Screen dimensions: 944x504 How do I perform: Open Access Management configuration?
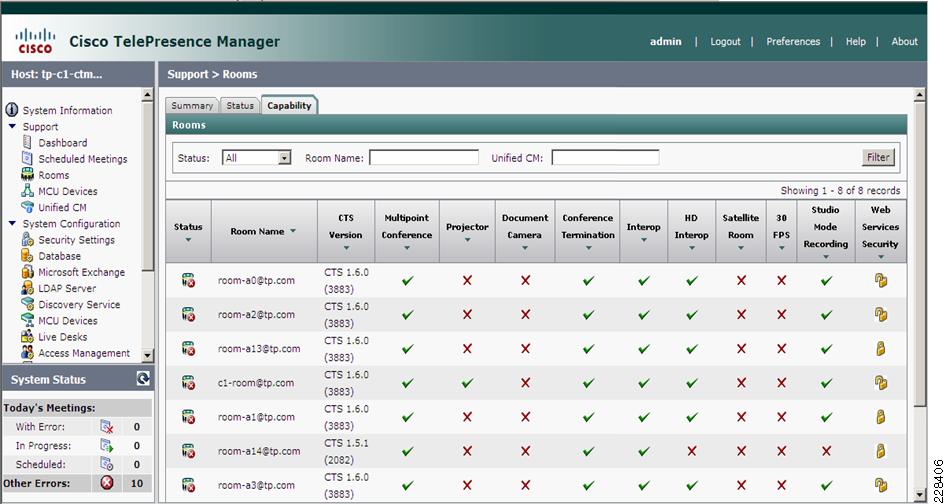point(84,353)
